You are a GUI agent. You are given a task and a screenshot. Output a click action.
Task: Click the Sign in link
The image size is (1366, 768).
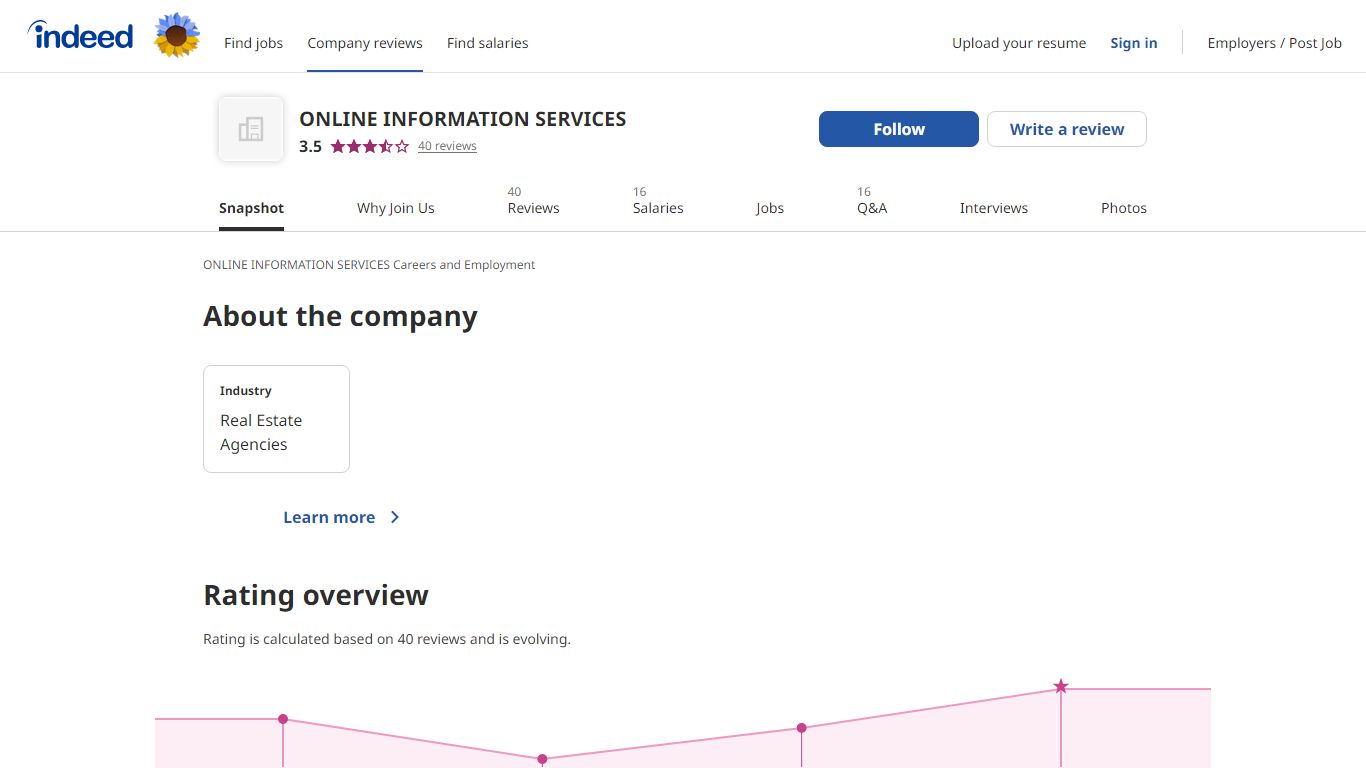1134,43
